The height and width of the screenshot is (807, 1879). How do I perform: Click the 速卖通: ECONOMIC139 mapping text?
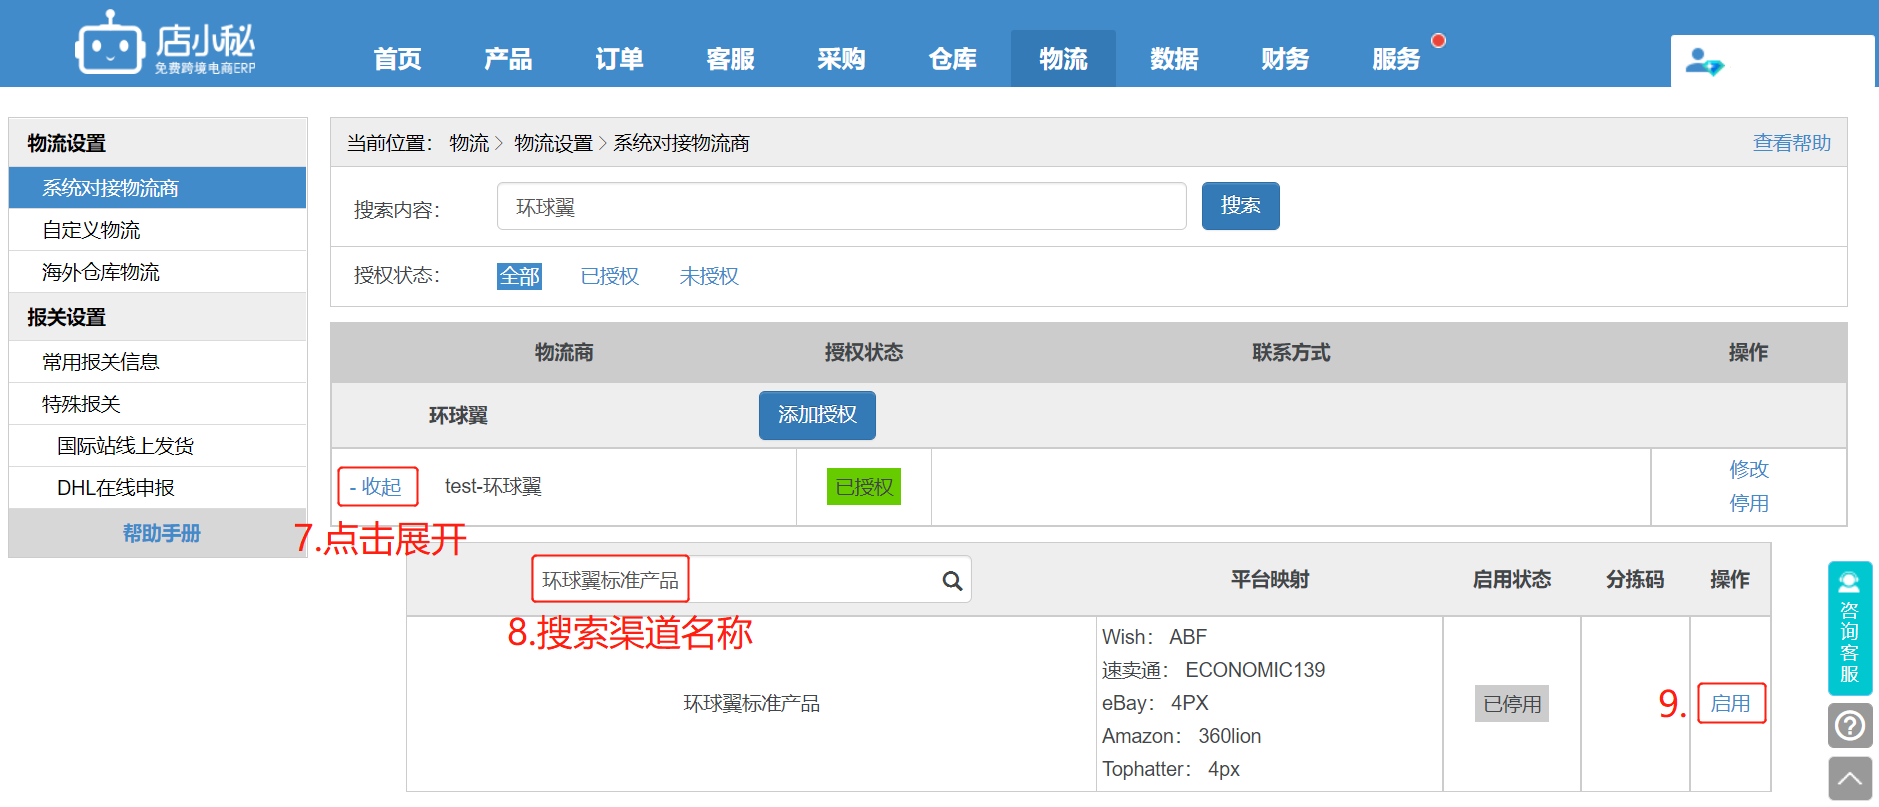click(1213, 670)
